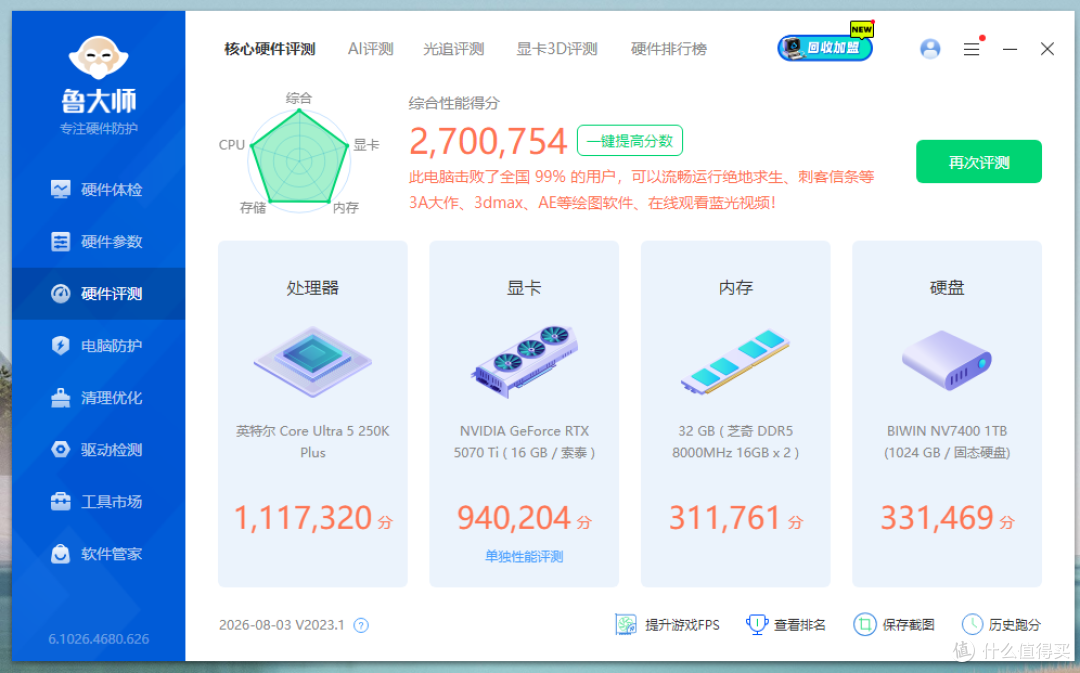Open the user account avatar icon
The height and width of the screenshot is (673, 1080).
pyautogui.click(x=930, y=49)
